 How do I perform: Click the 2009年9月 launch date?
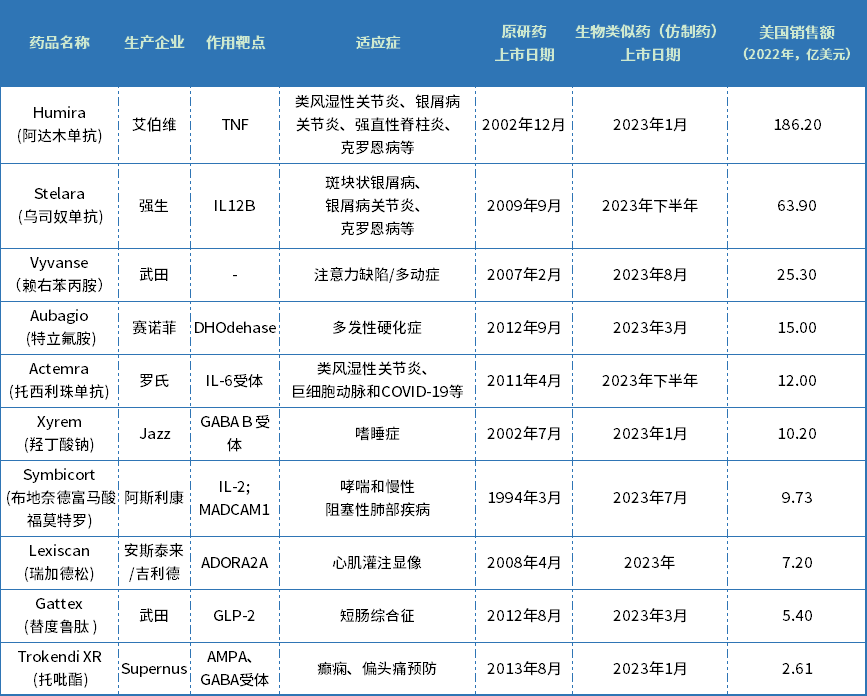pos(524,206)
